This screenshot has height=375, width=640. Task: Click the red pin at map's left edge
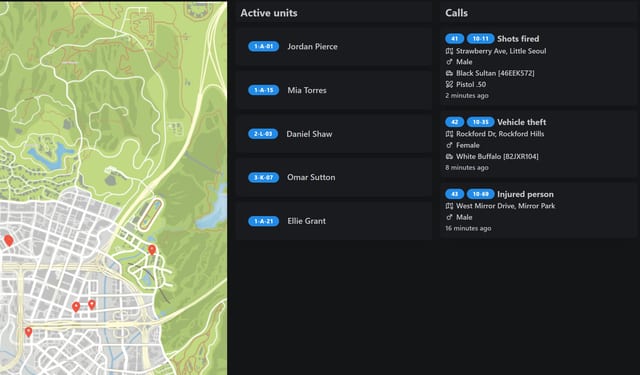pyautogui.click(x=9, y=240)
